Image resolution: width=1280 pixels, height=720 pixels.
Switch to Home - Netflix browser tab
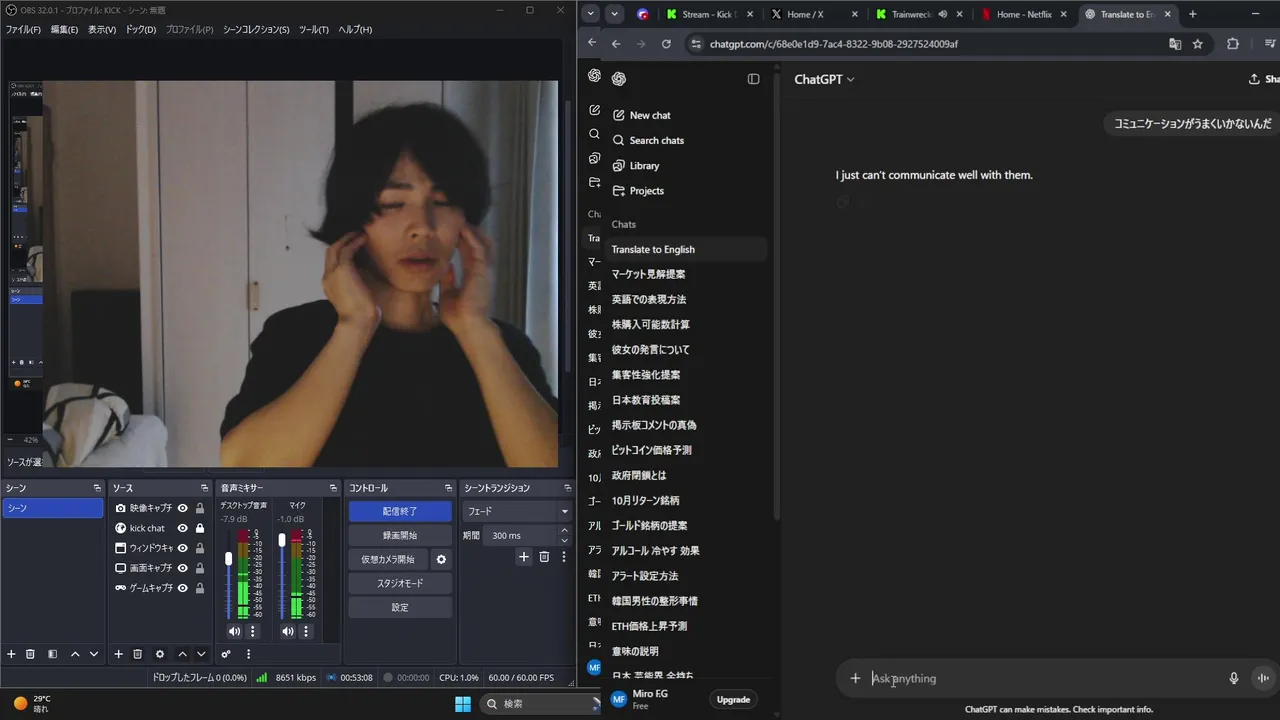[1025, 14]
